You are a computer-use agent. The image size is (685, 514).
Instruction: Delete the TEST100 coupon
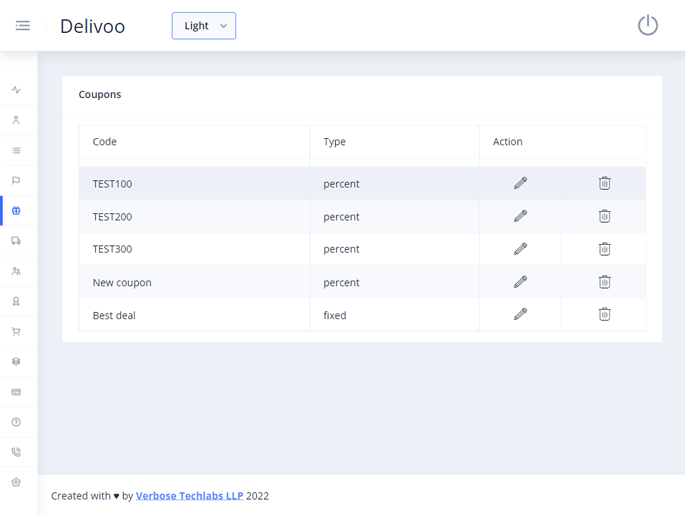point(604,183)
